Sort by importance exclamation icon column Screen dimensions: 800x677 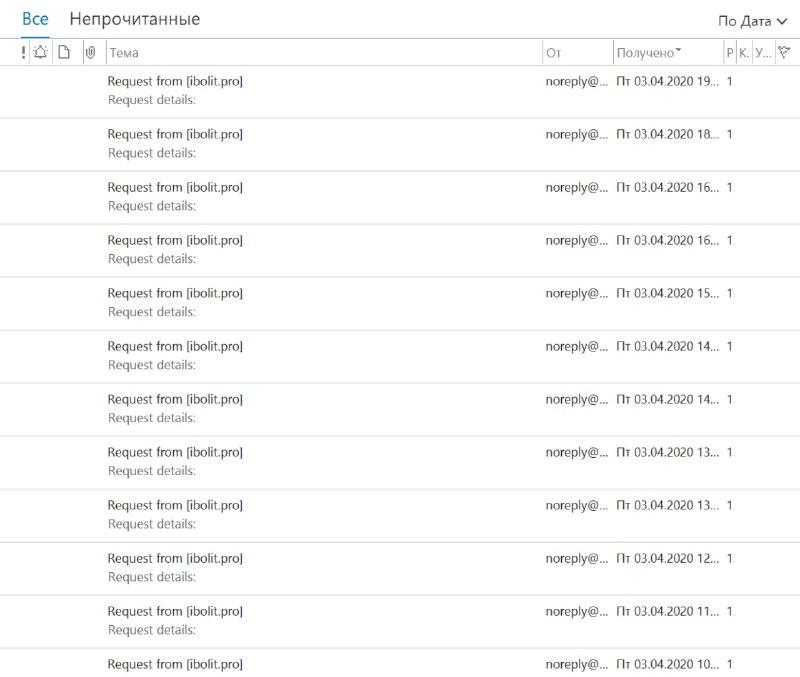click(x=23, y=52)
